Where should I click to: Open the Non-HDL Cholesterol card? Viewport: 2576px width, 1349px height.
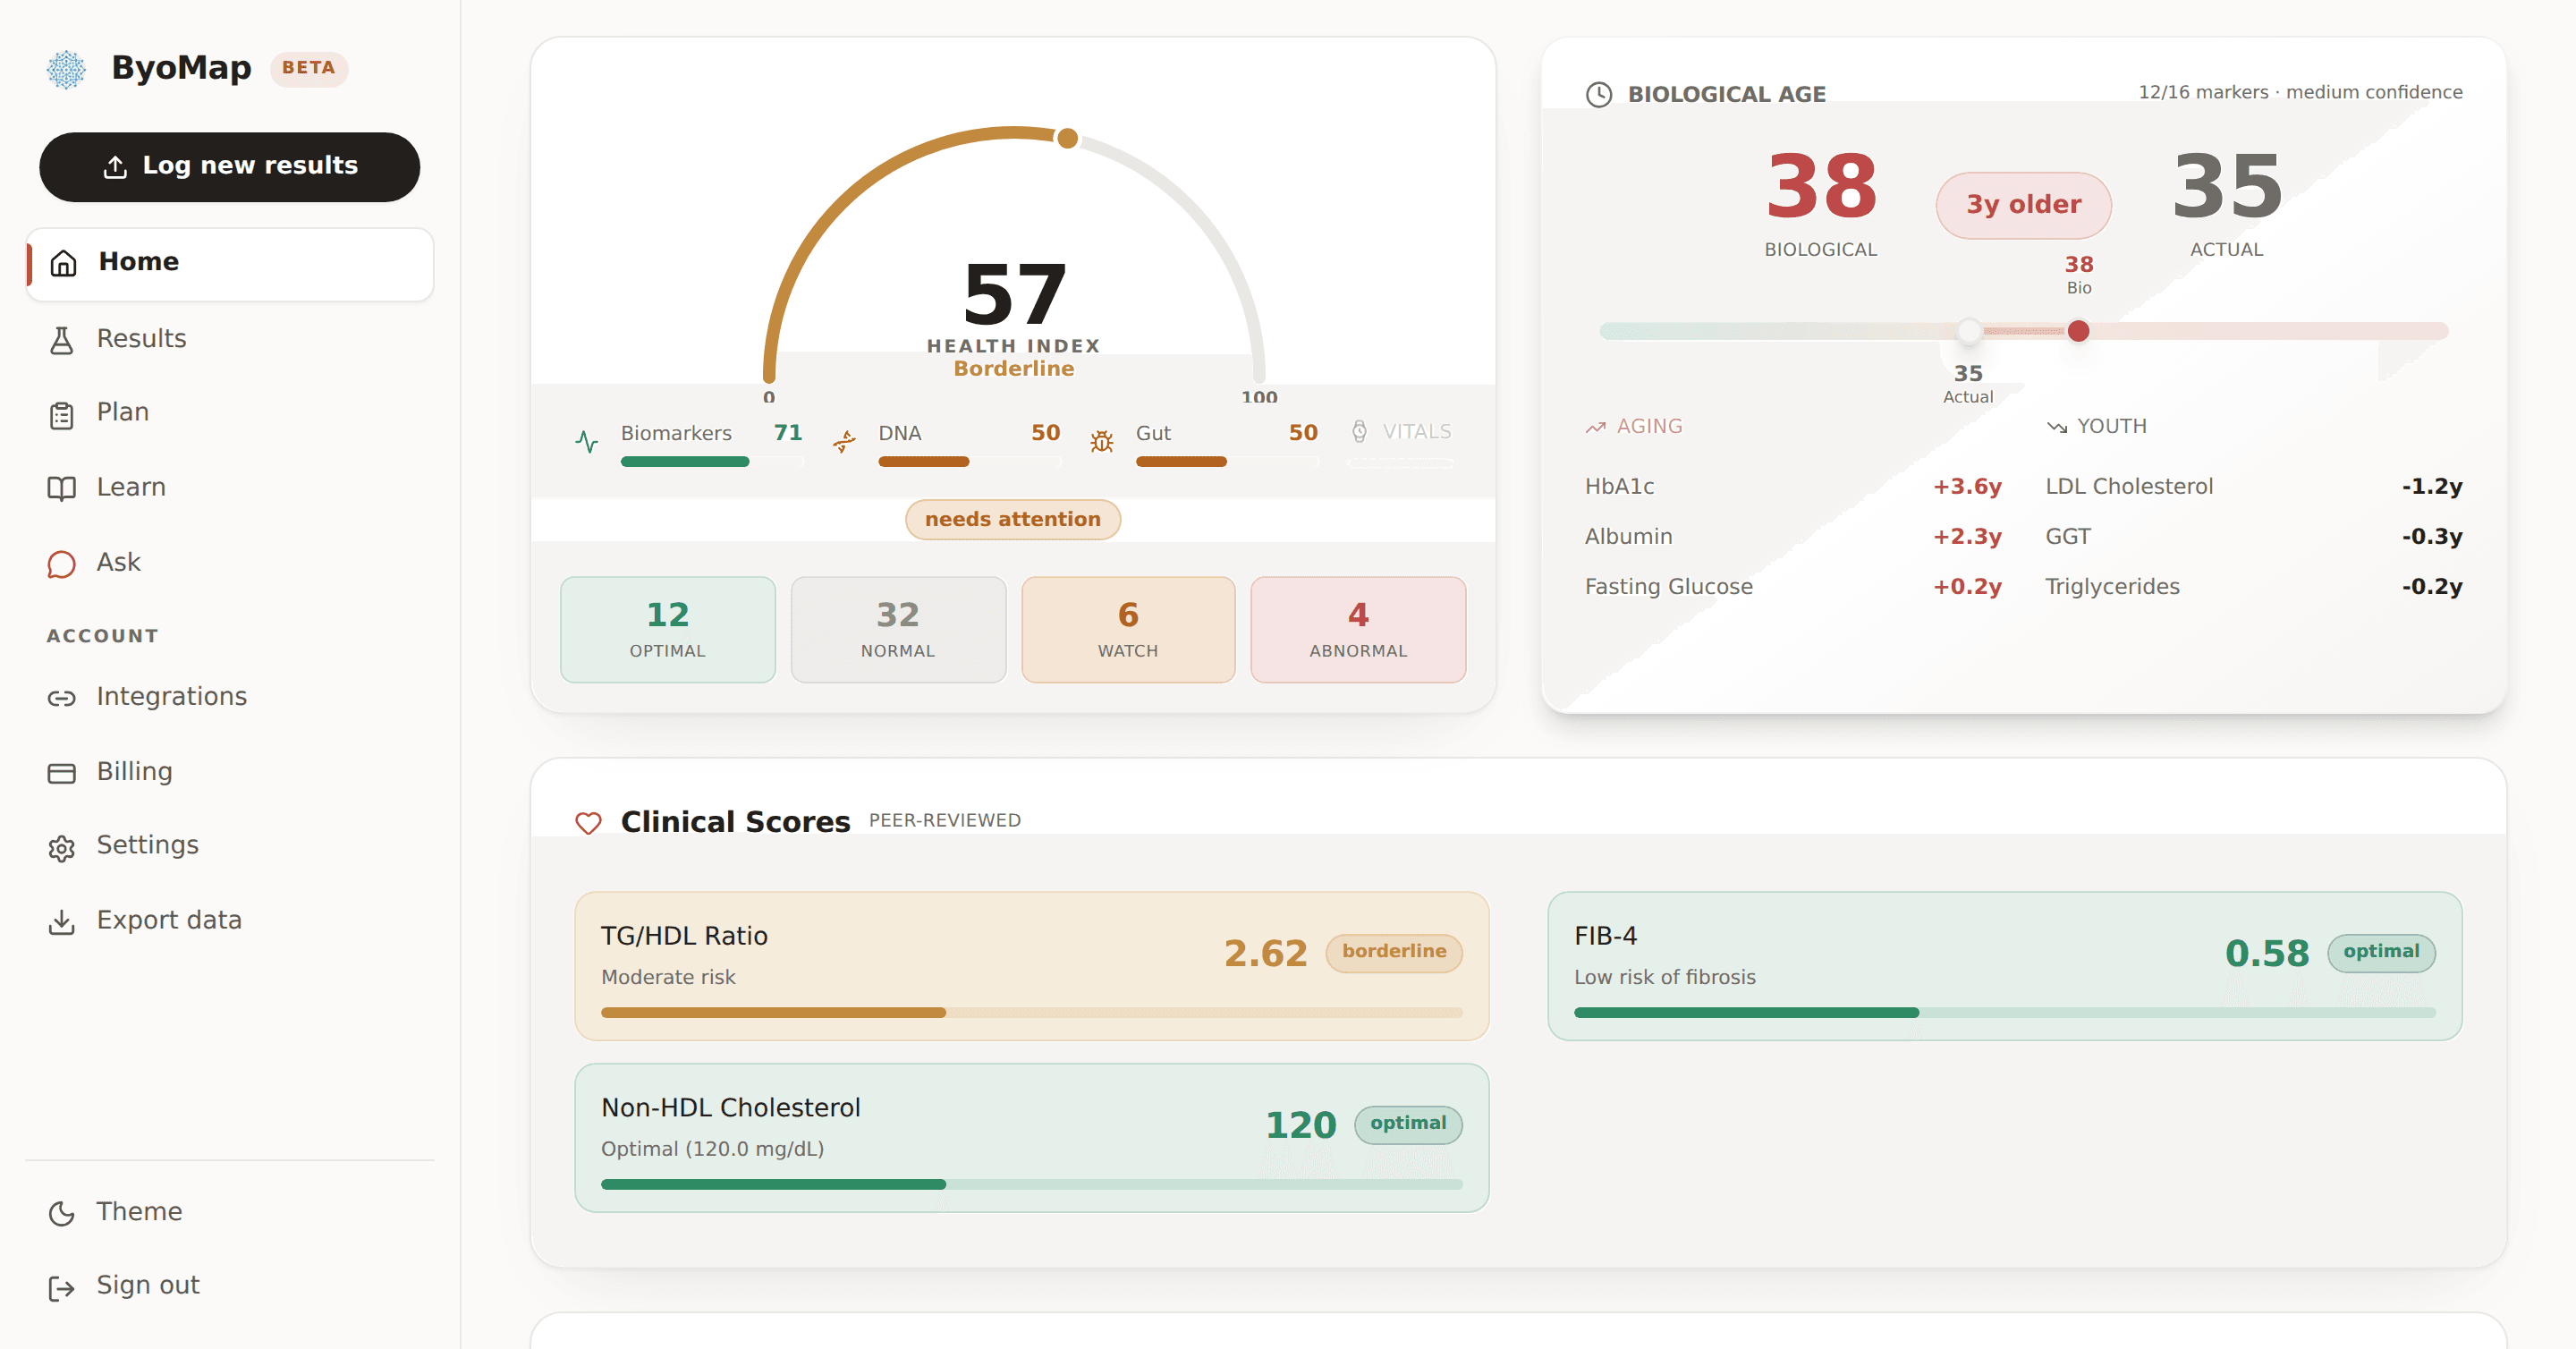[1031, 1138]
